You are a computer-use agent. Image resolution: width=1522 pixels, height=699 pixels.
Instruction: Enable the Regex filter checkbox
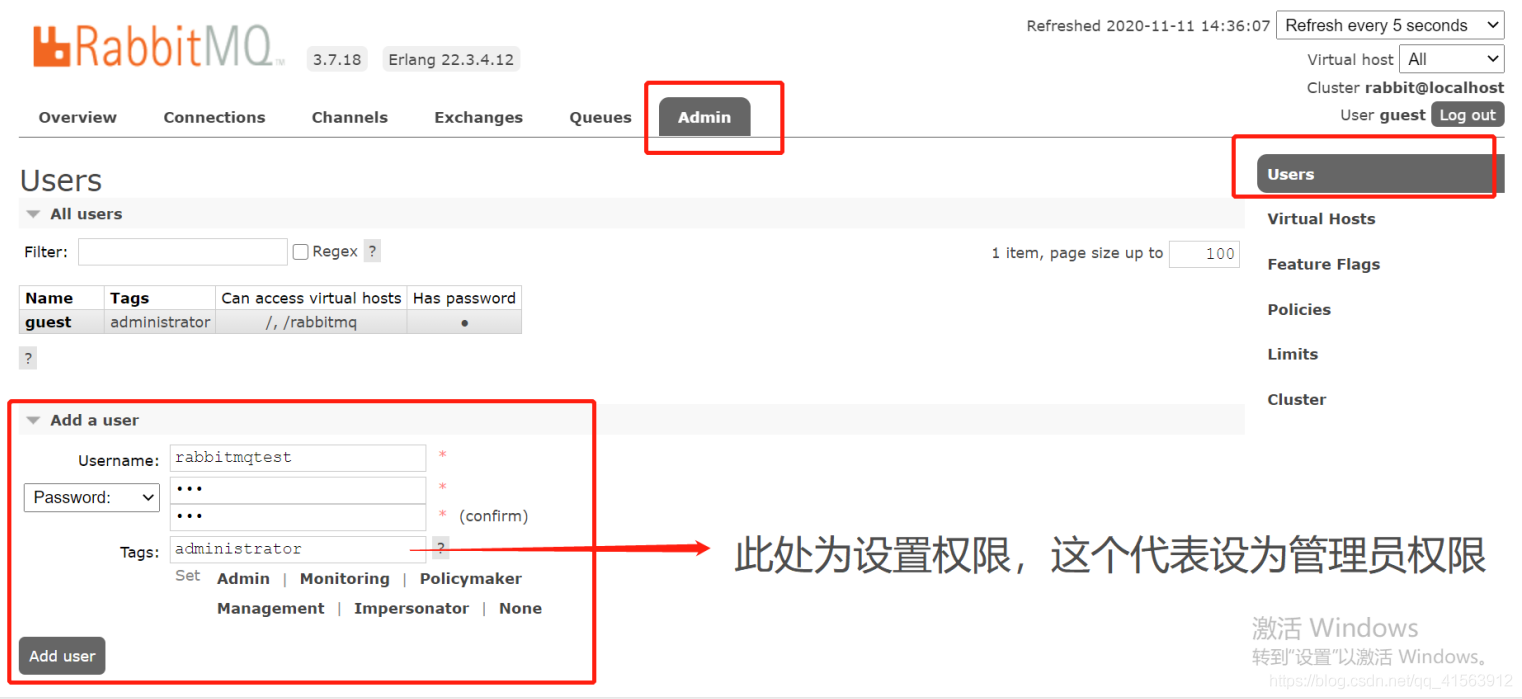point(300,252)
